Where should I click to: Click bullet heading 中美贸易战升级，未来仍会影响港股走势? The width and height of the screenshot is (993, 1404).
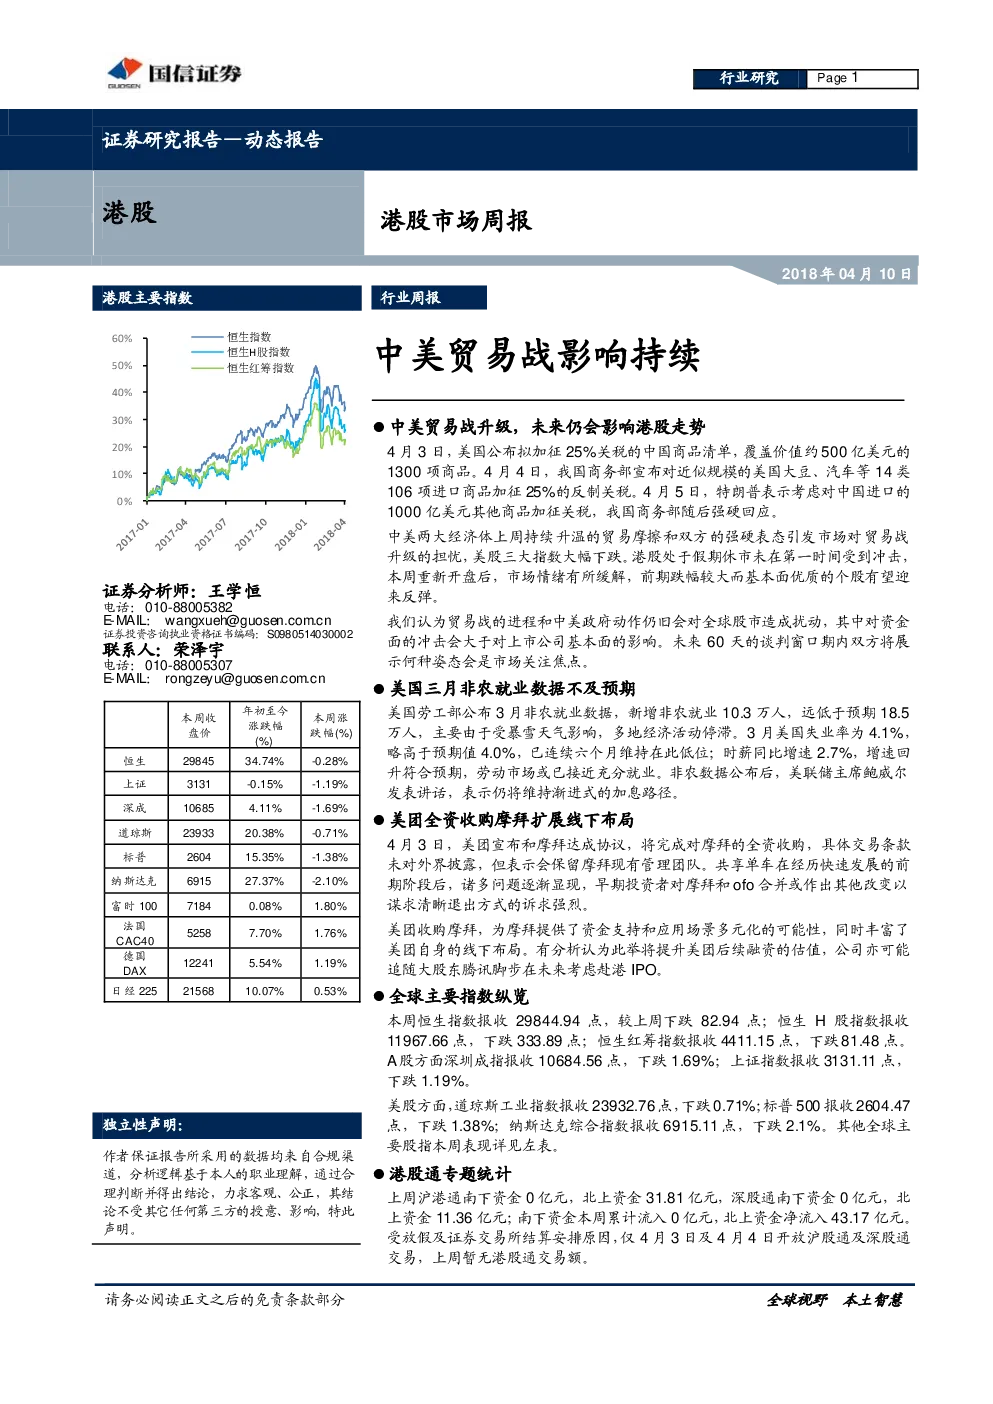[547, 427]
